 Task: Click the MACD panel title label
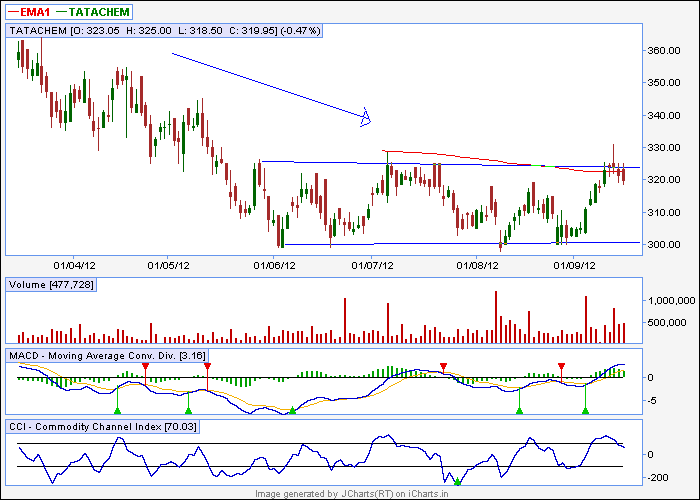[x=107, y=356]
